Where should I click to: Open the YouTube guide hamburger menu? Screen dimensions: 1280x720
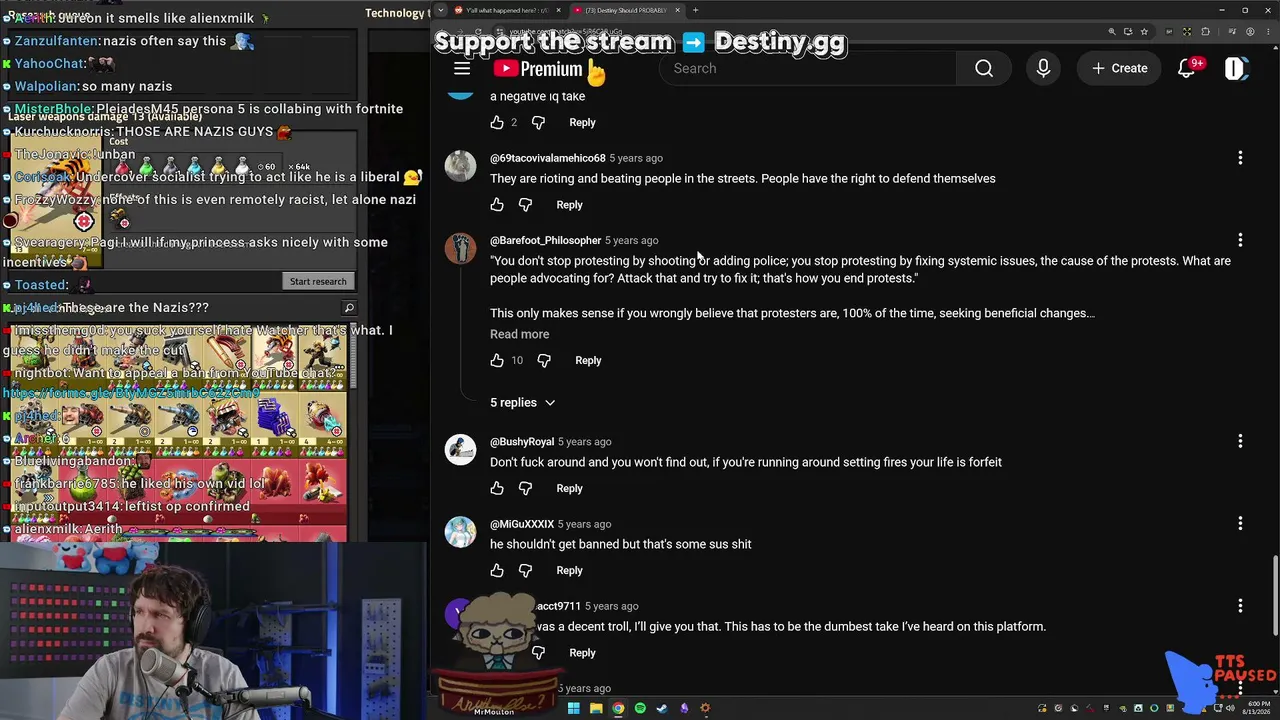coord(462,68)
